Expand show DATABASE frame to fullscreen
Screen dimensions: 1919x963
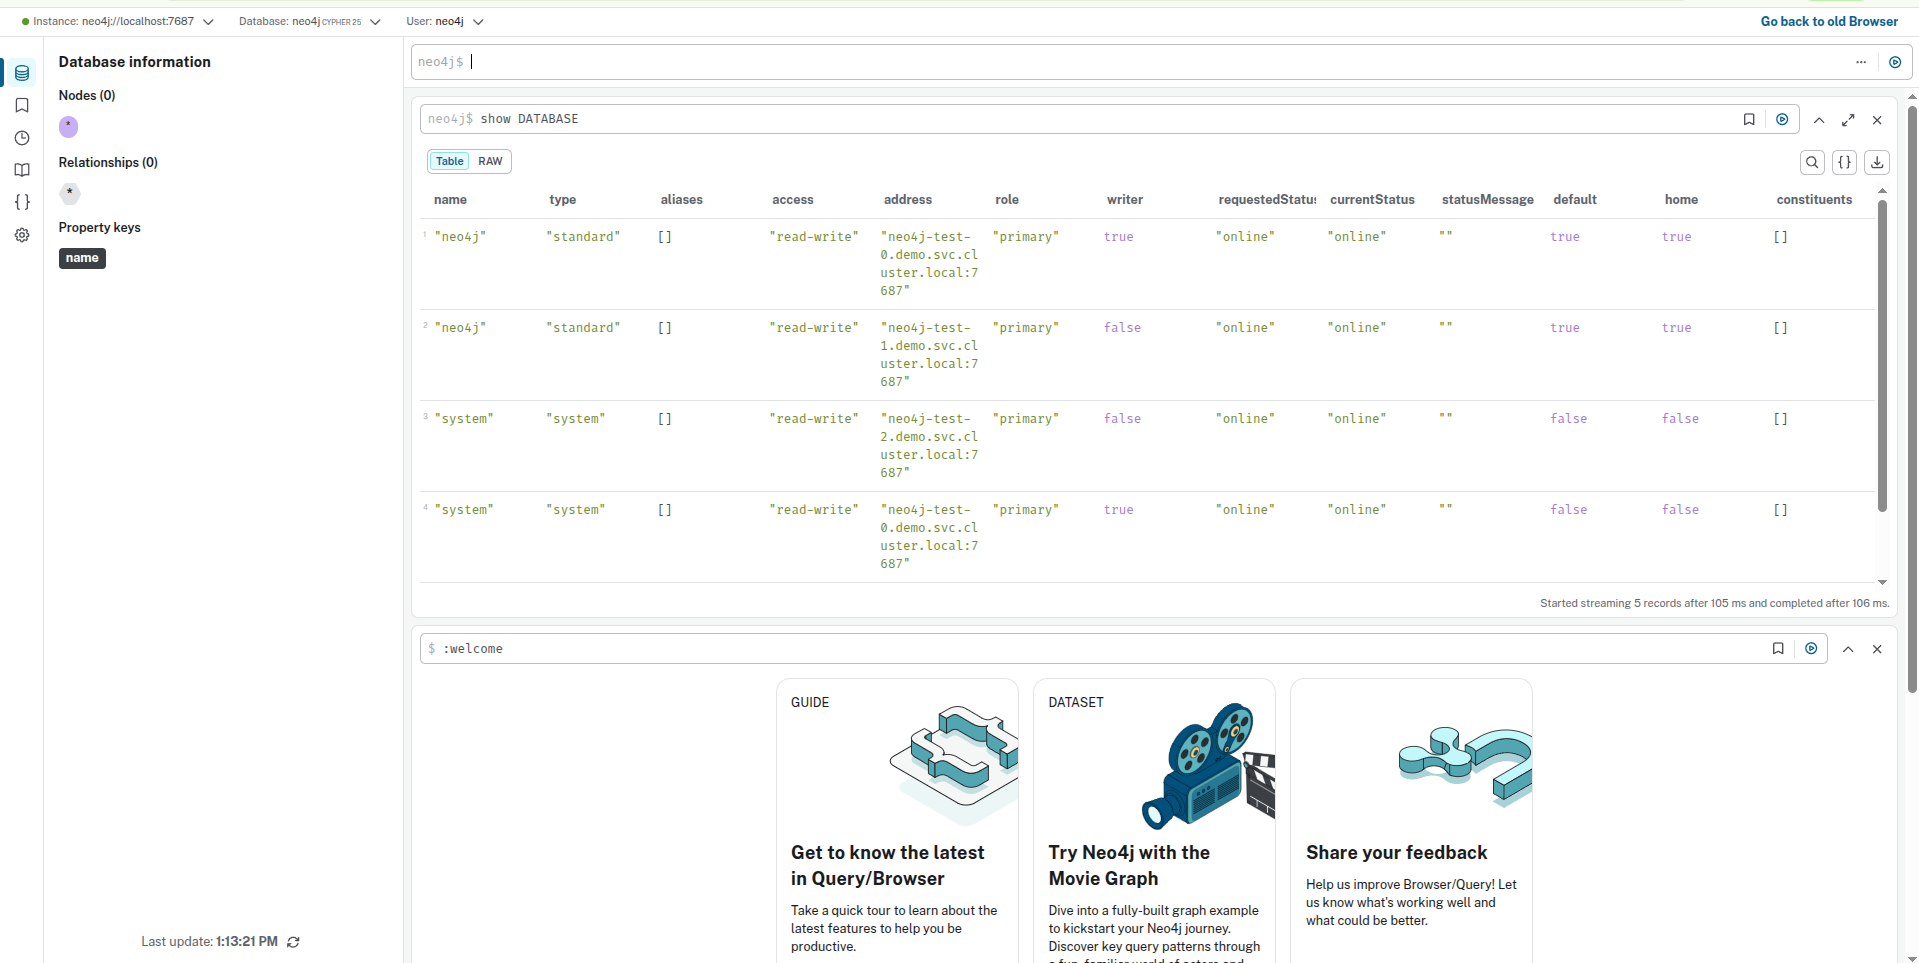(1848, 120)
